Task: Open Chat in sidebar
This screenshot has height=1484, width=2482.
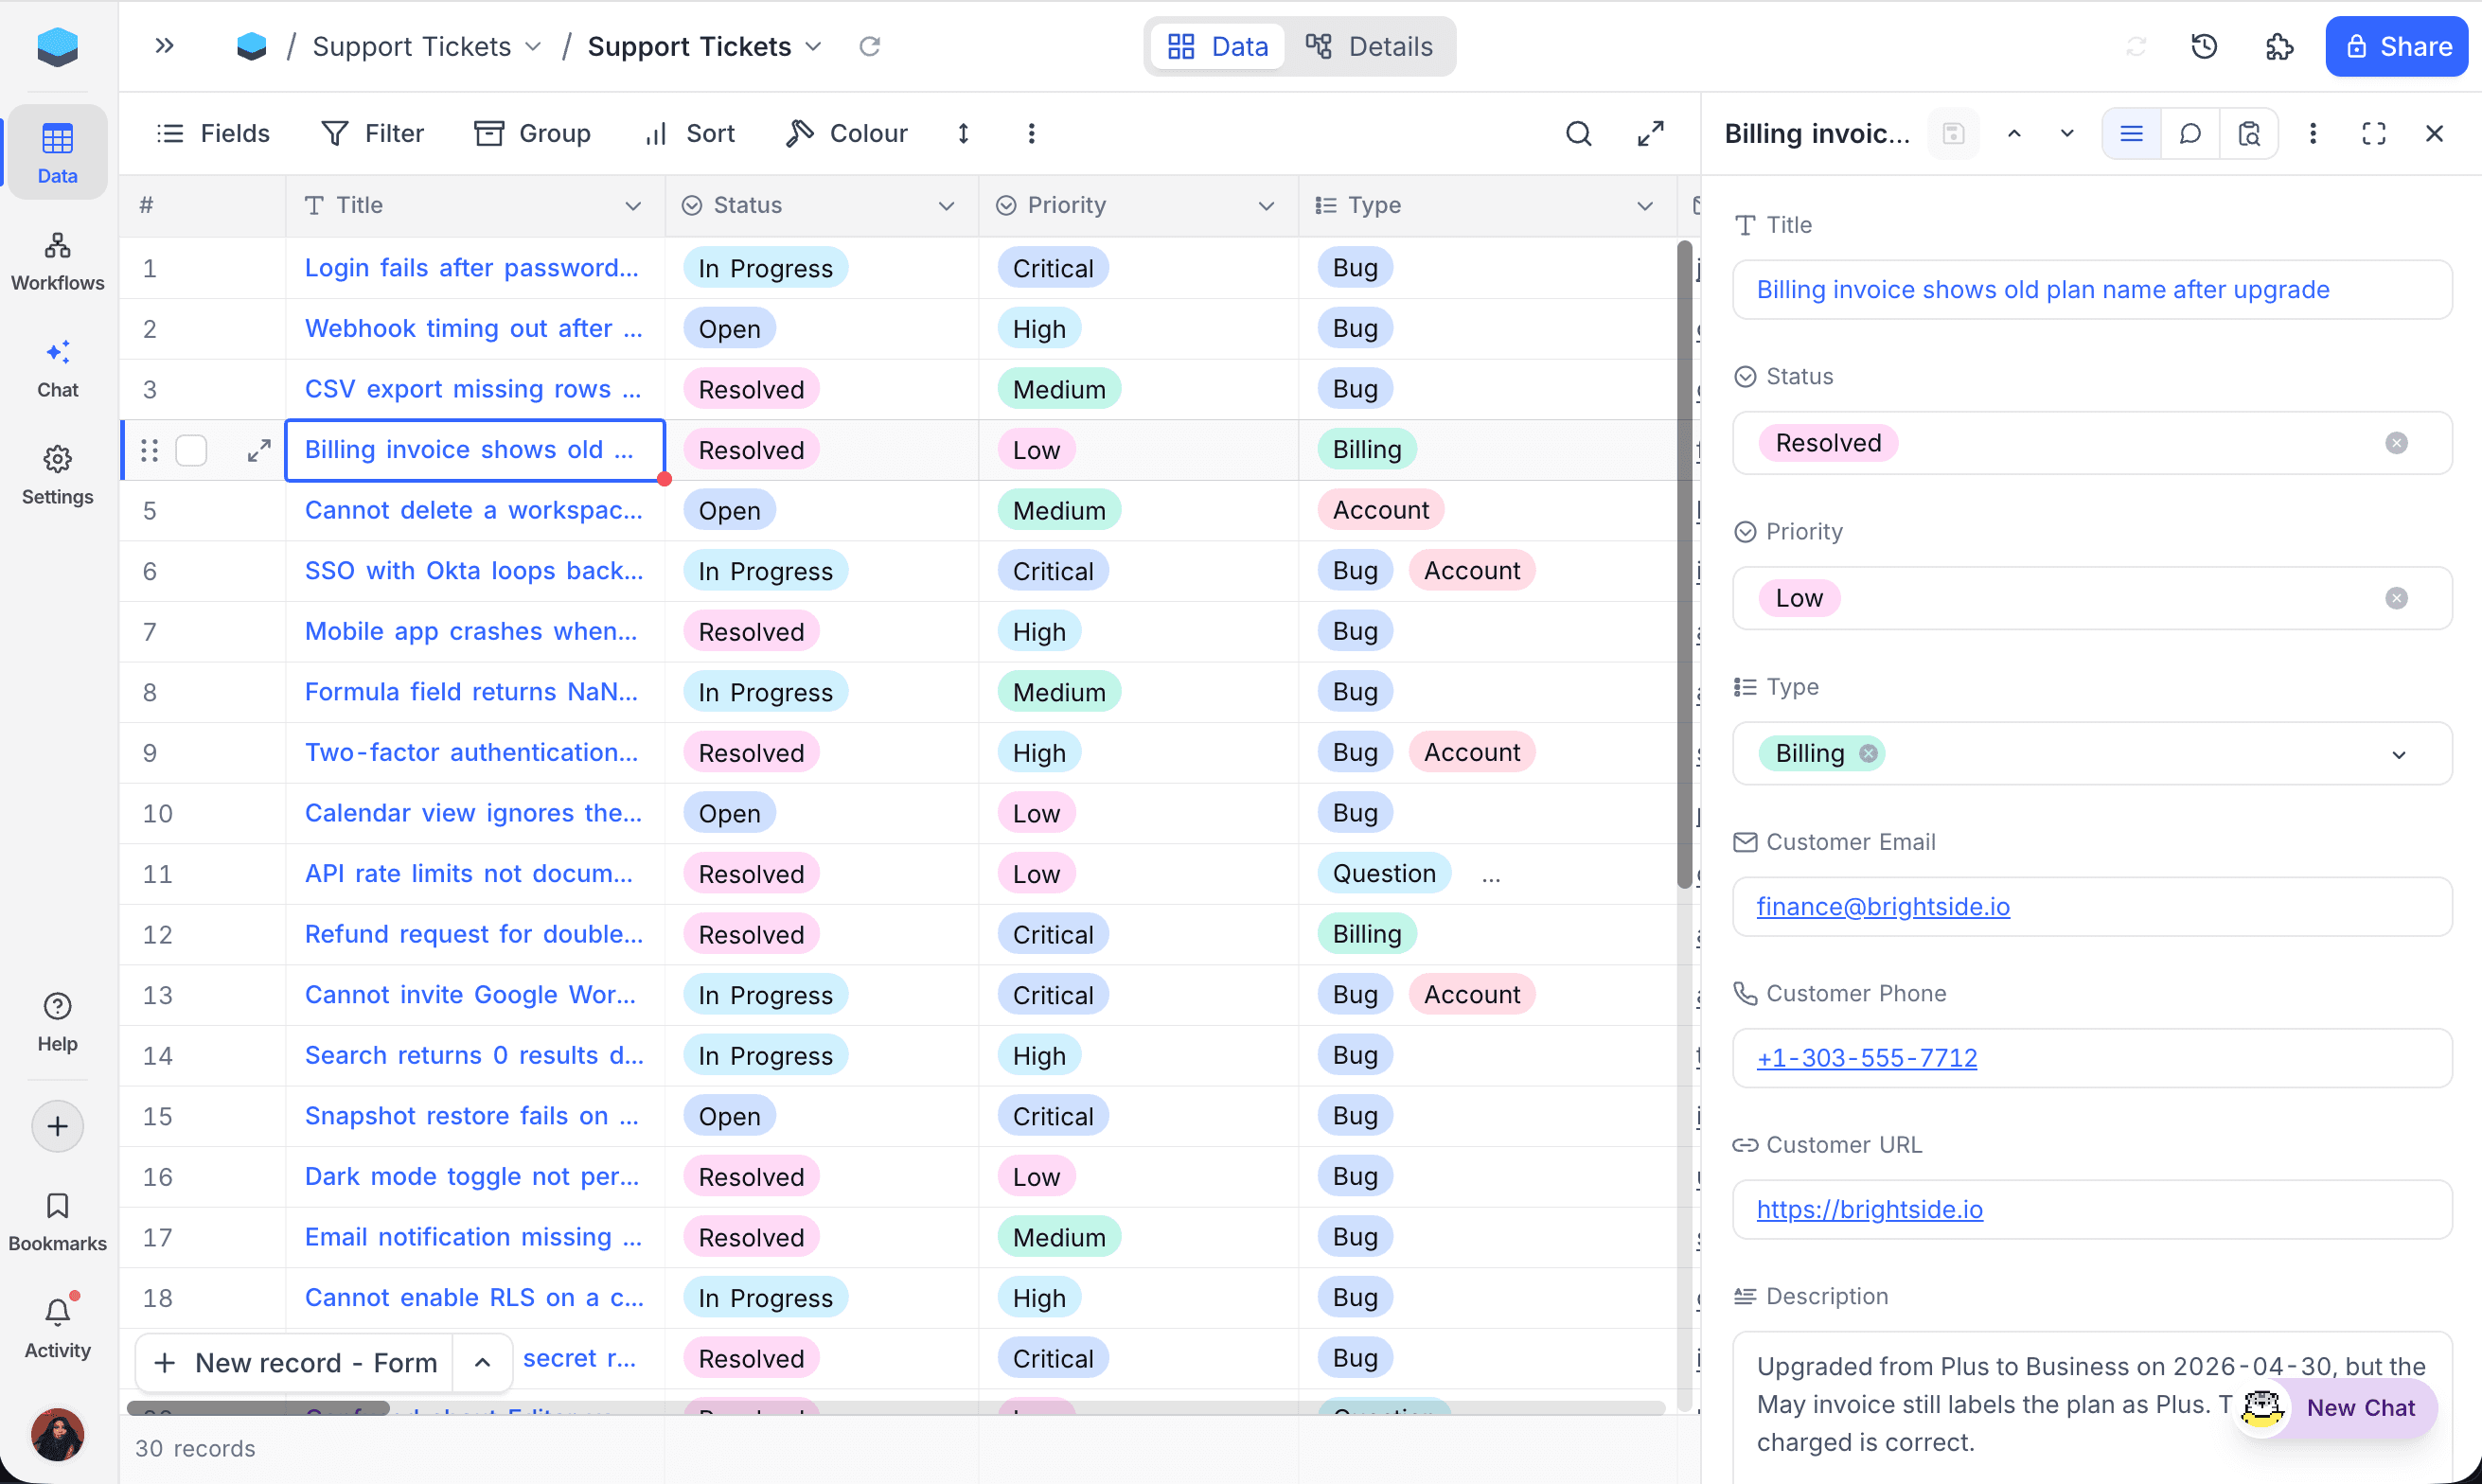Action: (x=57, y=369)
